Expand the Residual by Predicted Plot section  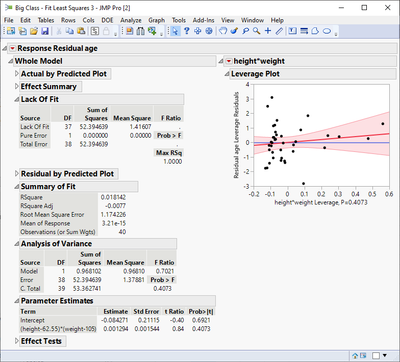[x=17, y=174]
